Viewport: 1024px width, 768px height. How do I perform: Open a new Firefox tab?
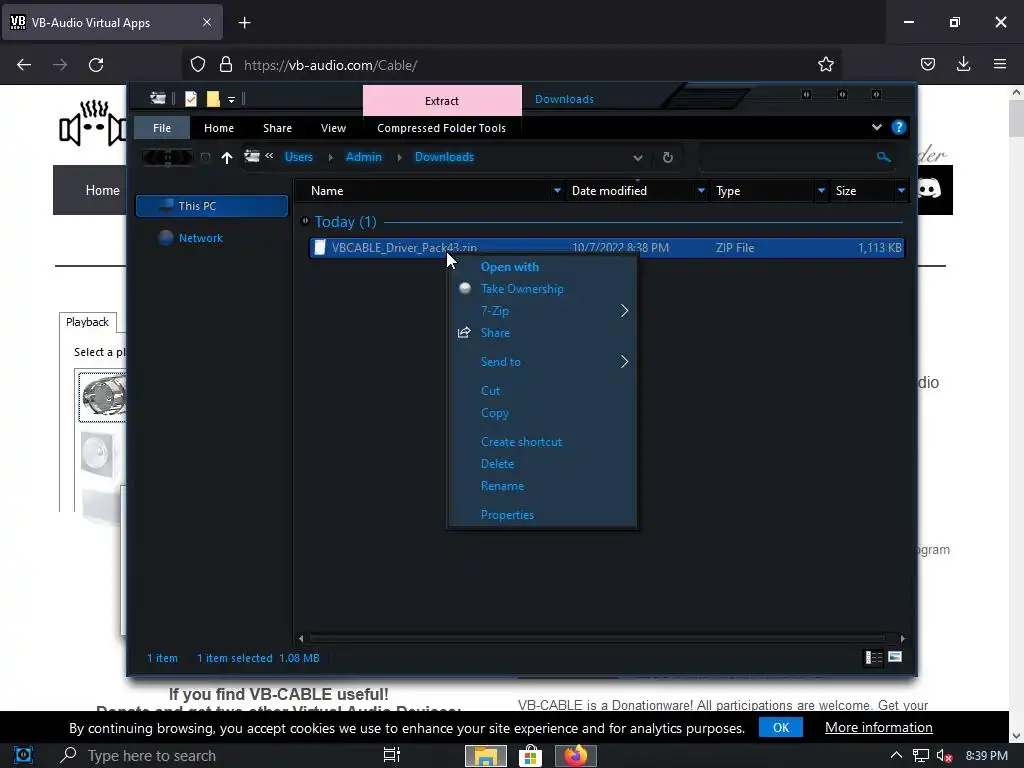pos(244,23)
